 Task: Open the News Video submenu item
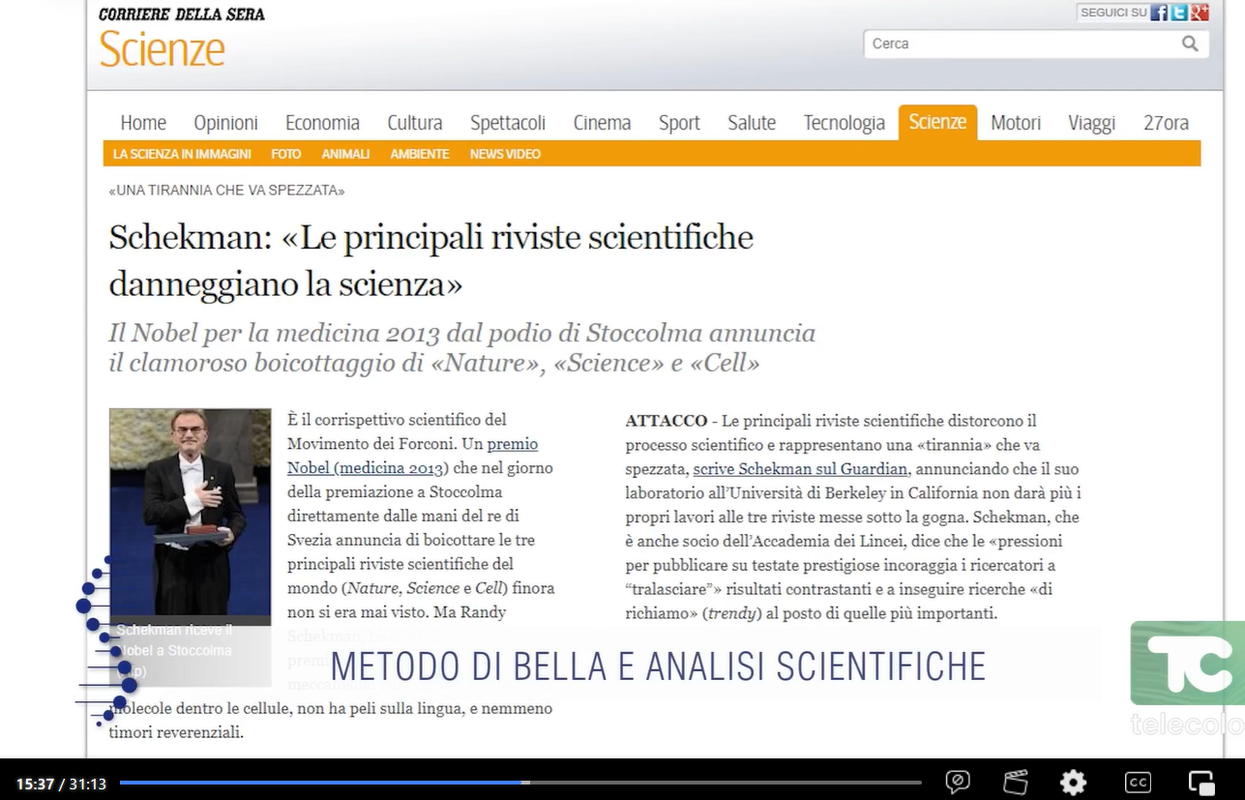pos(505,154)
